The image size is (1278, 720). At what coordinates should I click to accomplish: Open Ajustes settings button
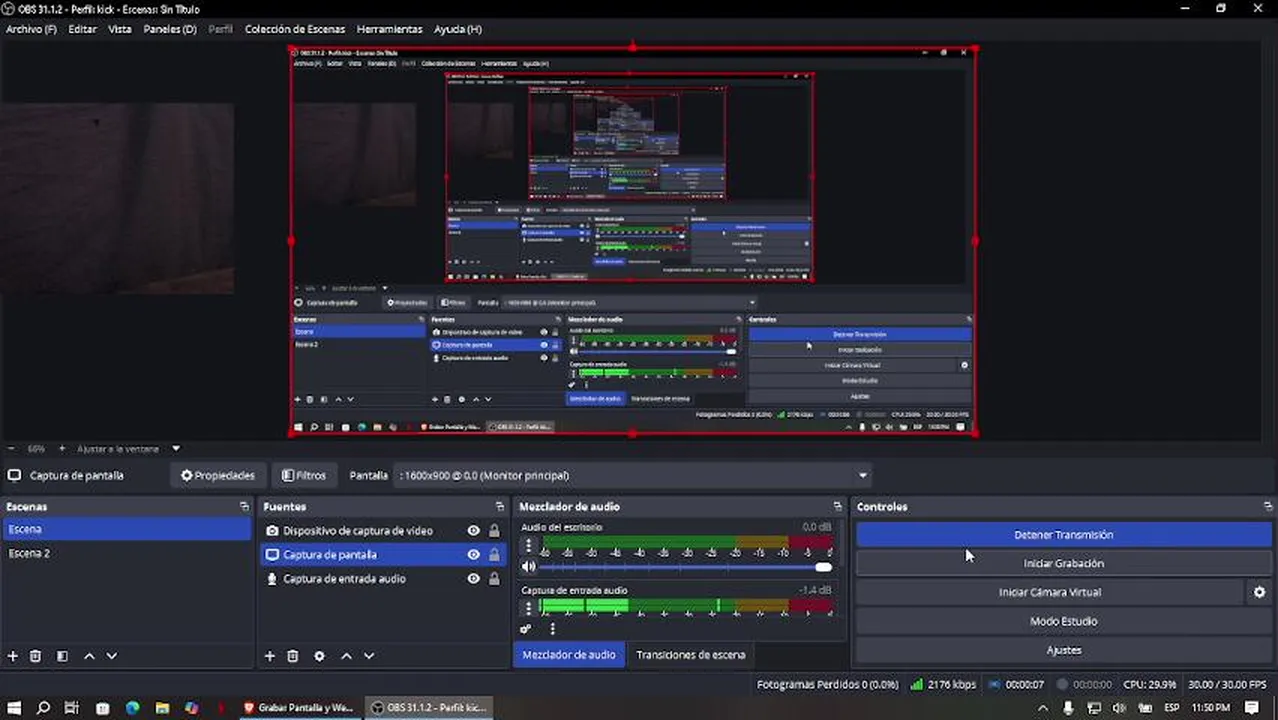click(x=1063, y=650)
